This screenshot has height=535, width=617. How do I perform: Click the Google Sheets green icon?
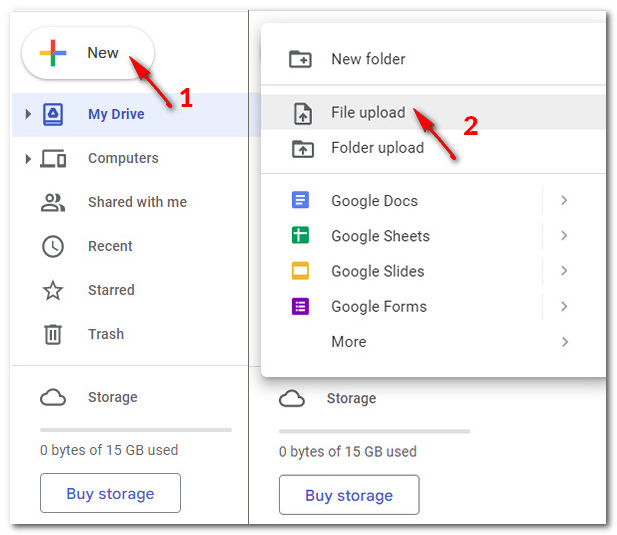(300, 235)
